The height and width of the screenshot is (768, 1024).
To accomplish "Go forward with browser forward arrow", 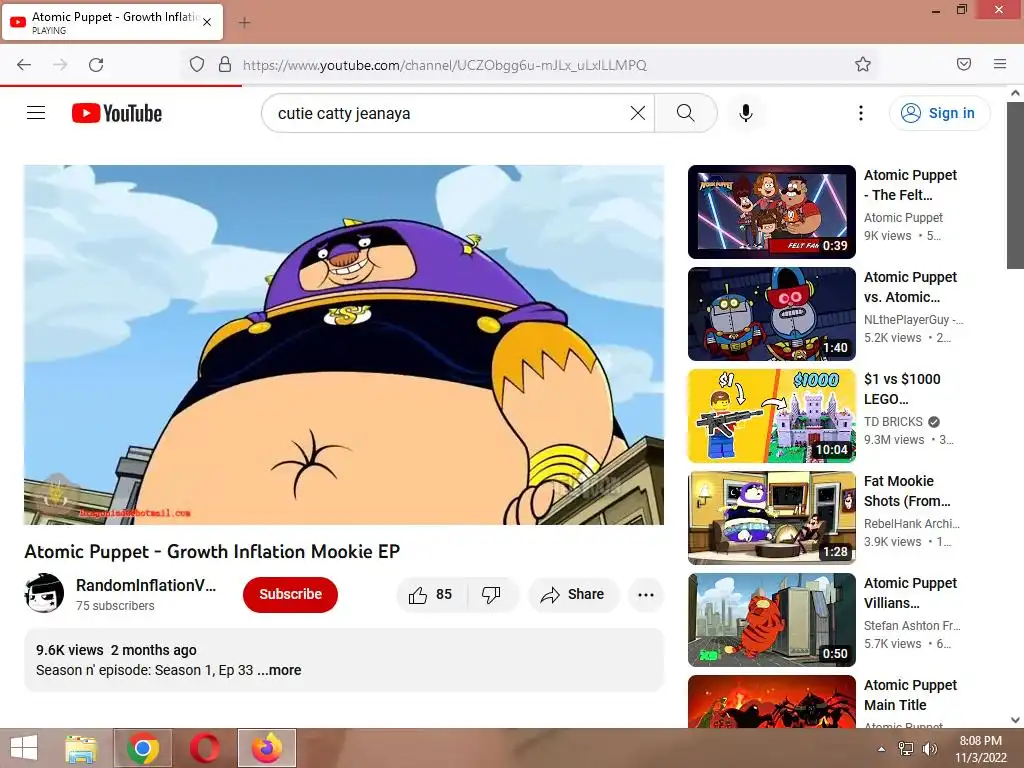I will 60,65.
